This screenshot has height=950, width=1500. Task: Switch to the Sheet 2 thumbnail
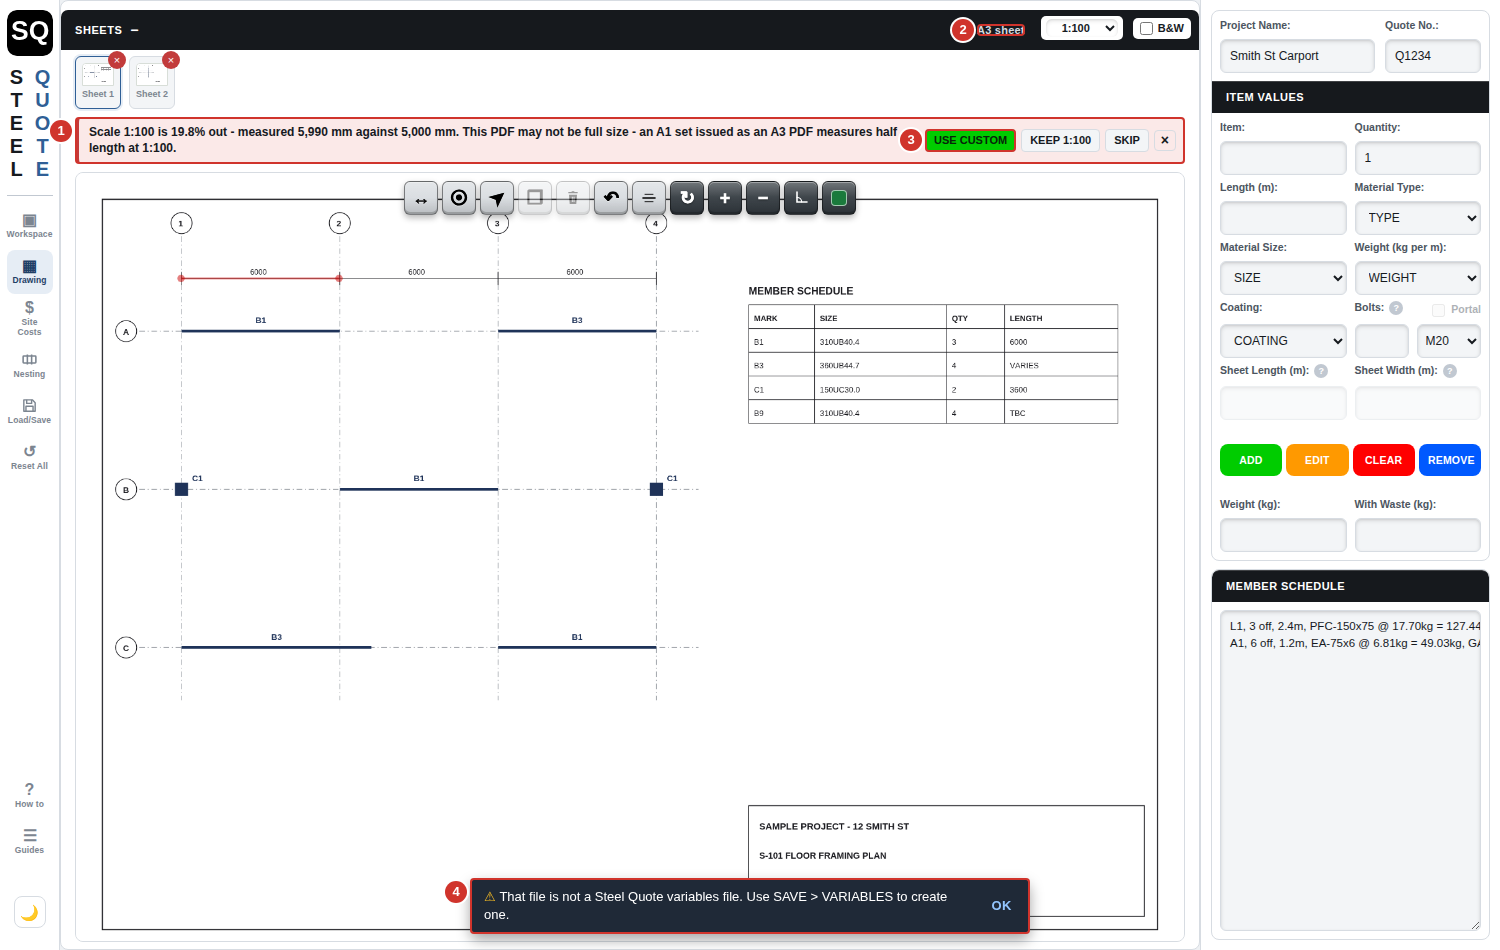[152, 82]
